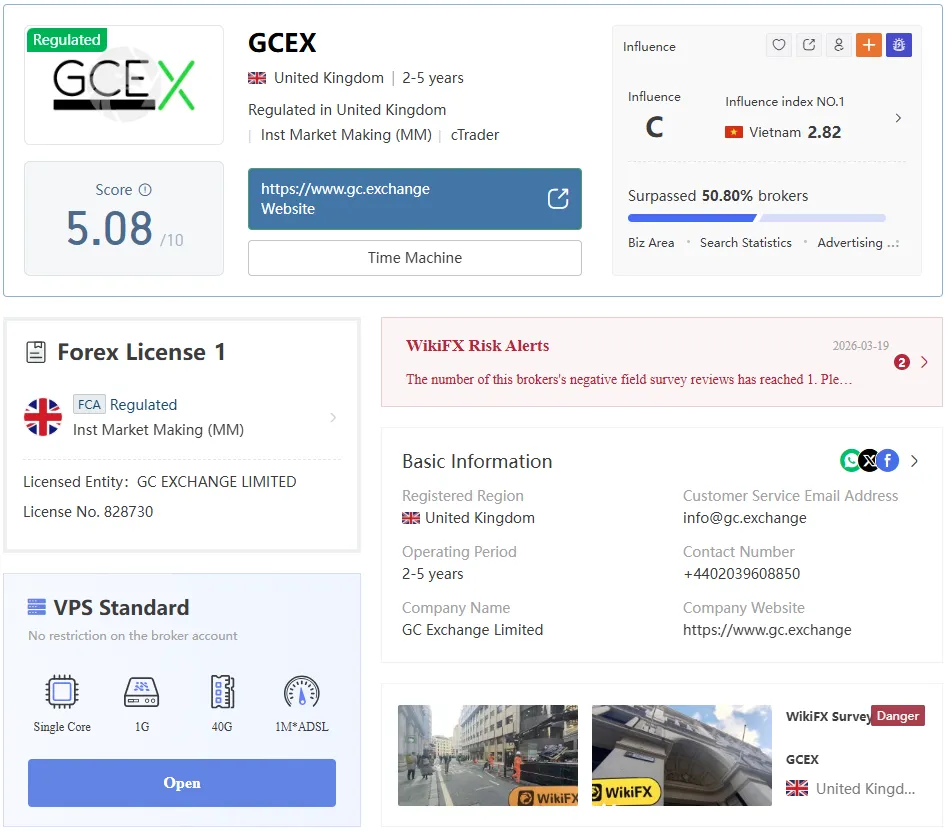Click the orange plus icon
Screen dimensions: 945x831
point(868,45)
